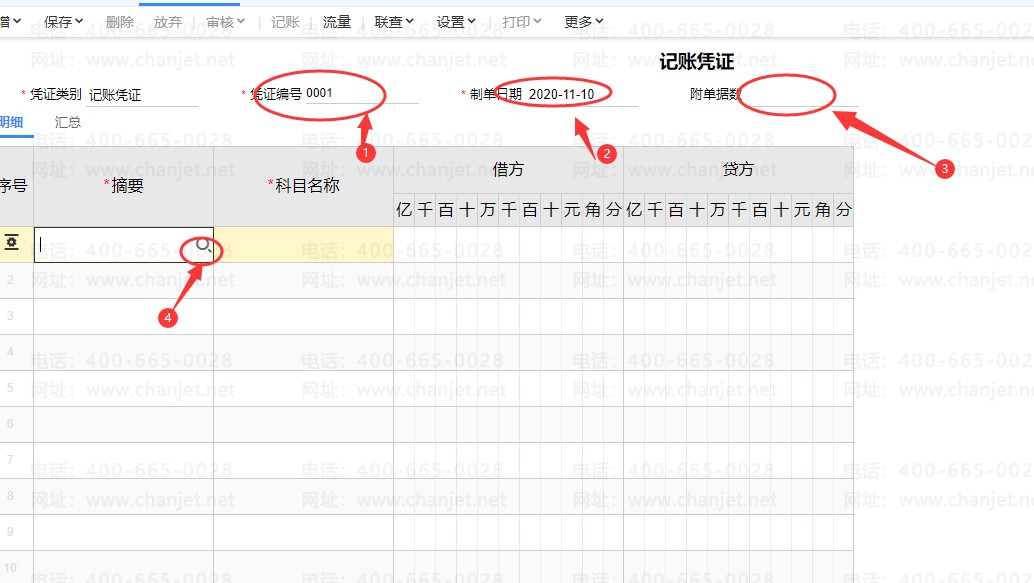The width and height of the screenshot is (1034, 583).
Task: Select the 明细 tab
Action: coord(11,122)
